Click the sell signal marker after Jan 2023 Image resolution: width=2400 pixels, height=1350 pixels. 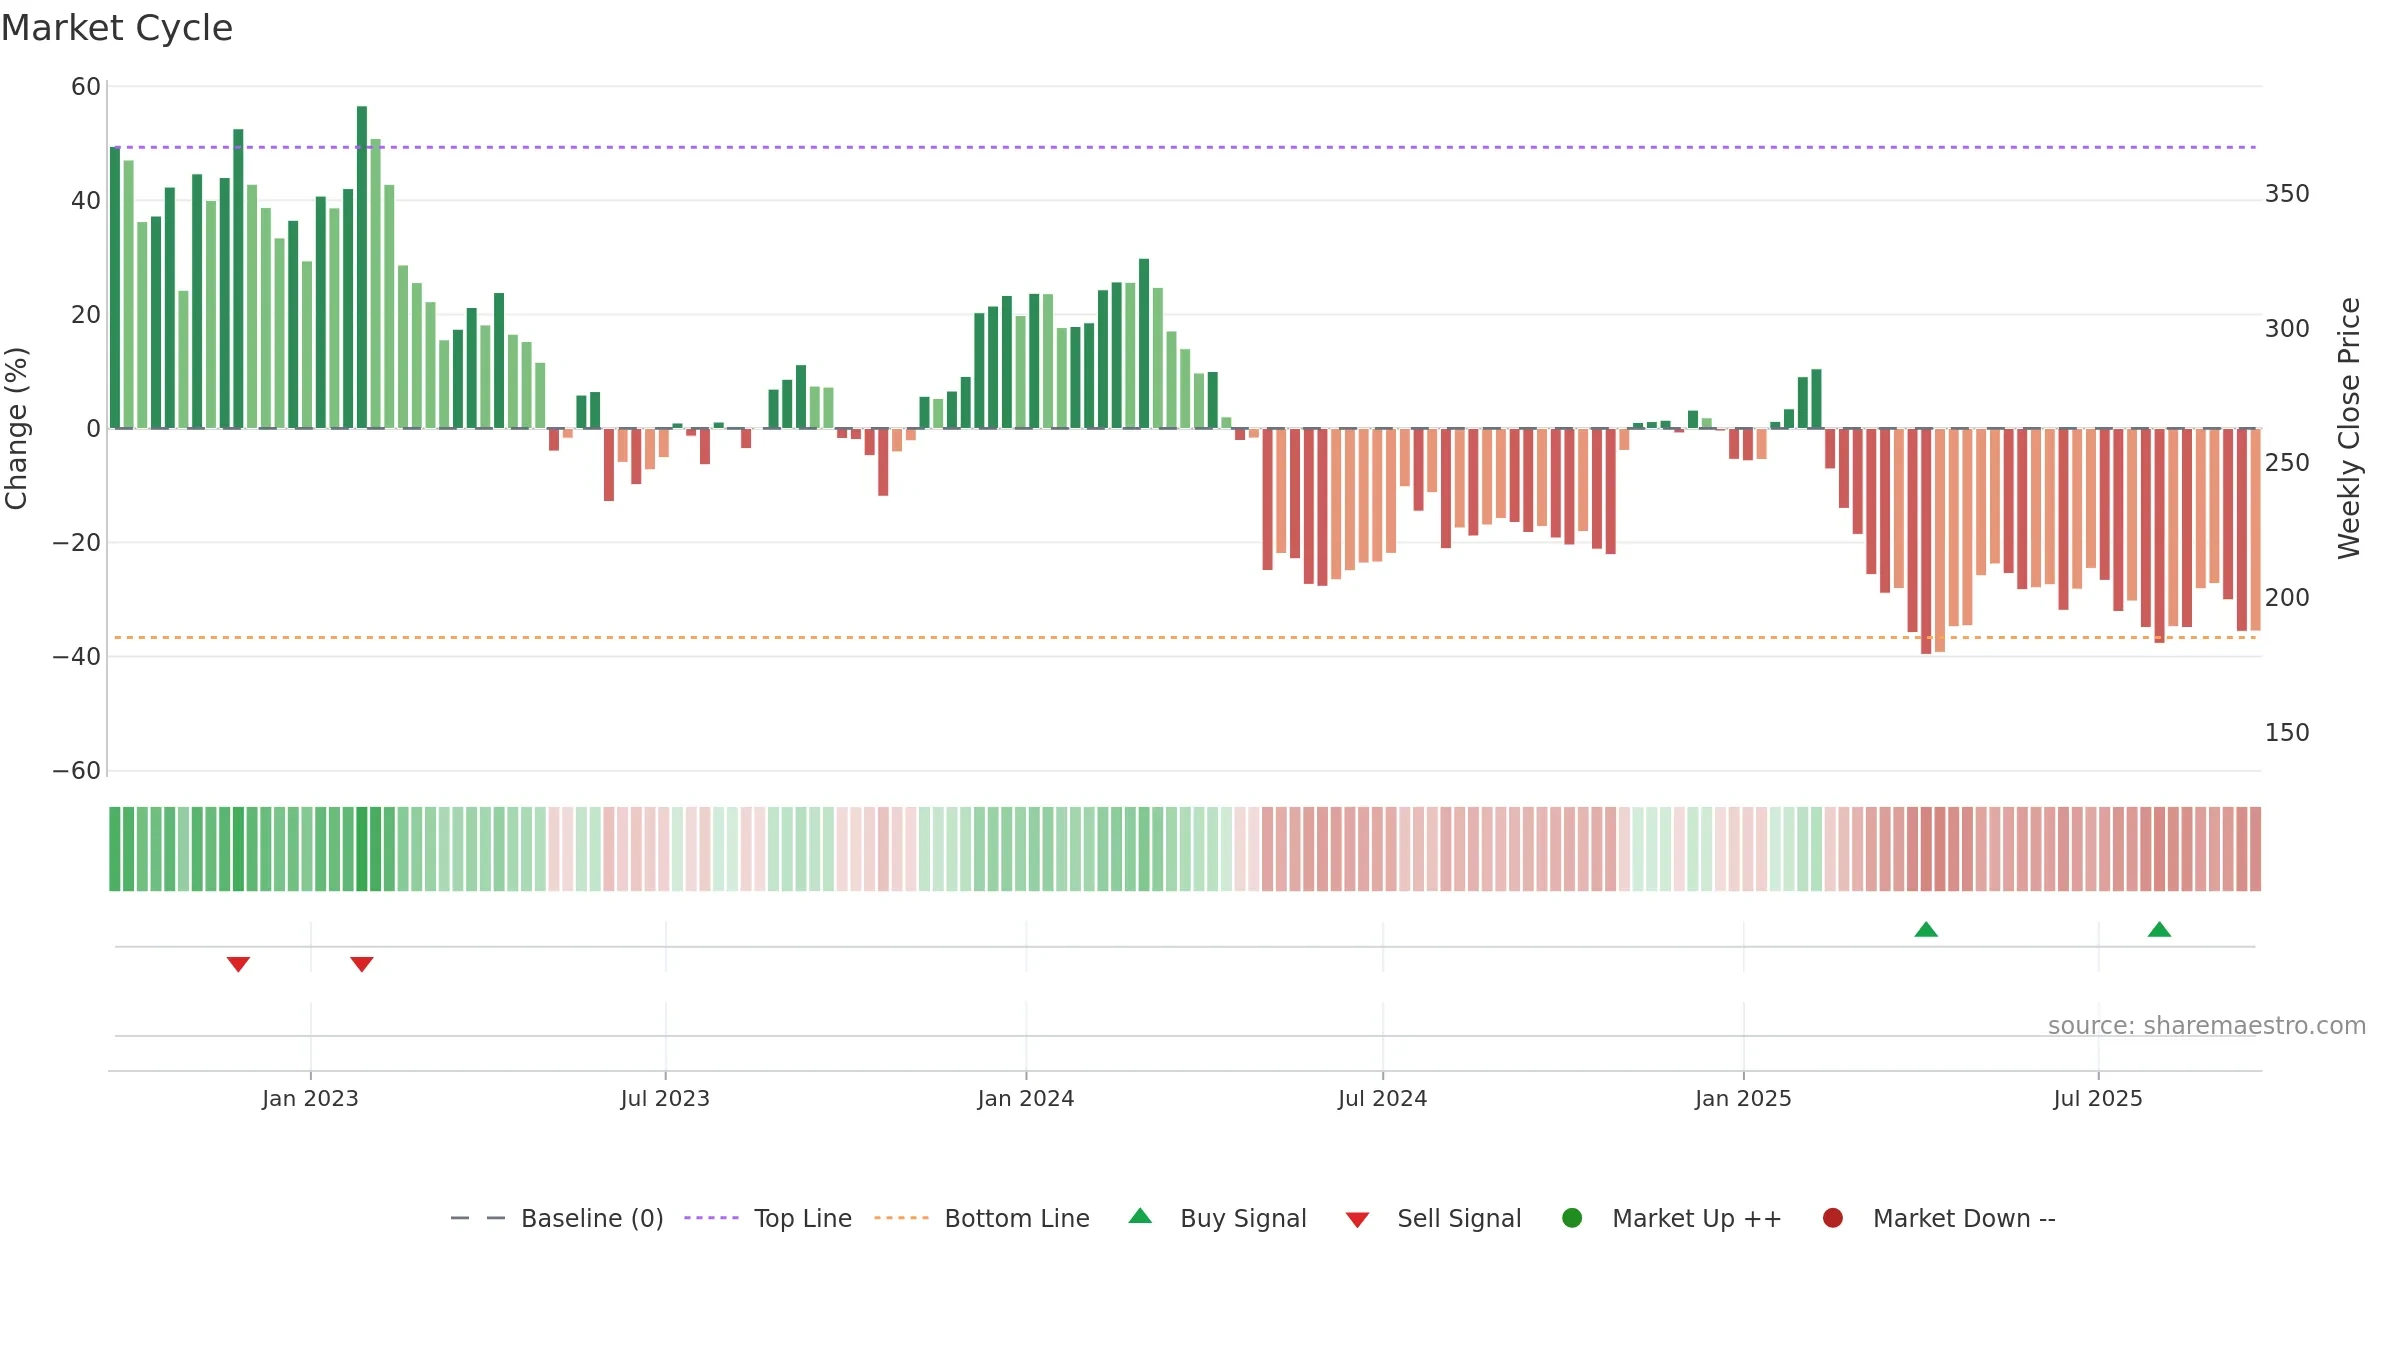point(362,964)
